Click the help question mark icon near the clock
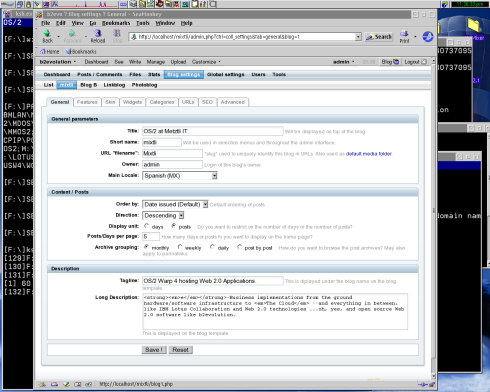This screenshot has height=392, width=490. click(x=444, y=4)
